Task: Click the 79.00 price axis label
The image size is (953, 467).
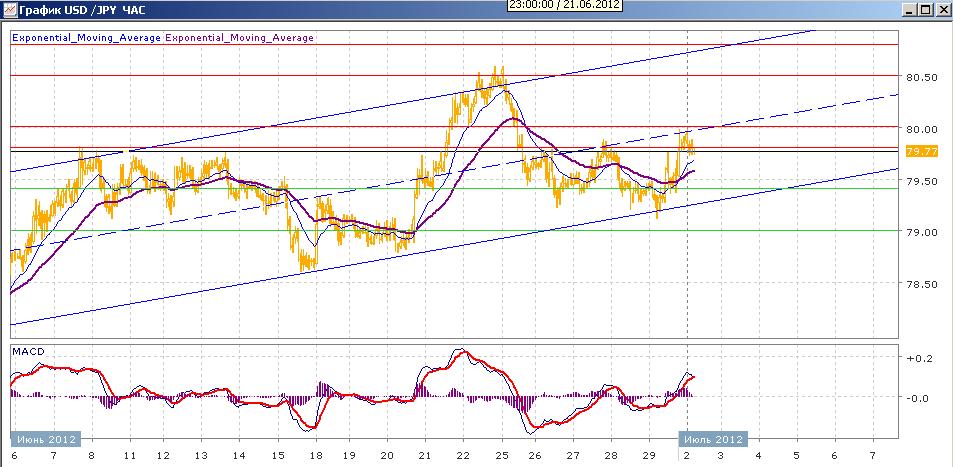Action: tap(921, 232)
